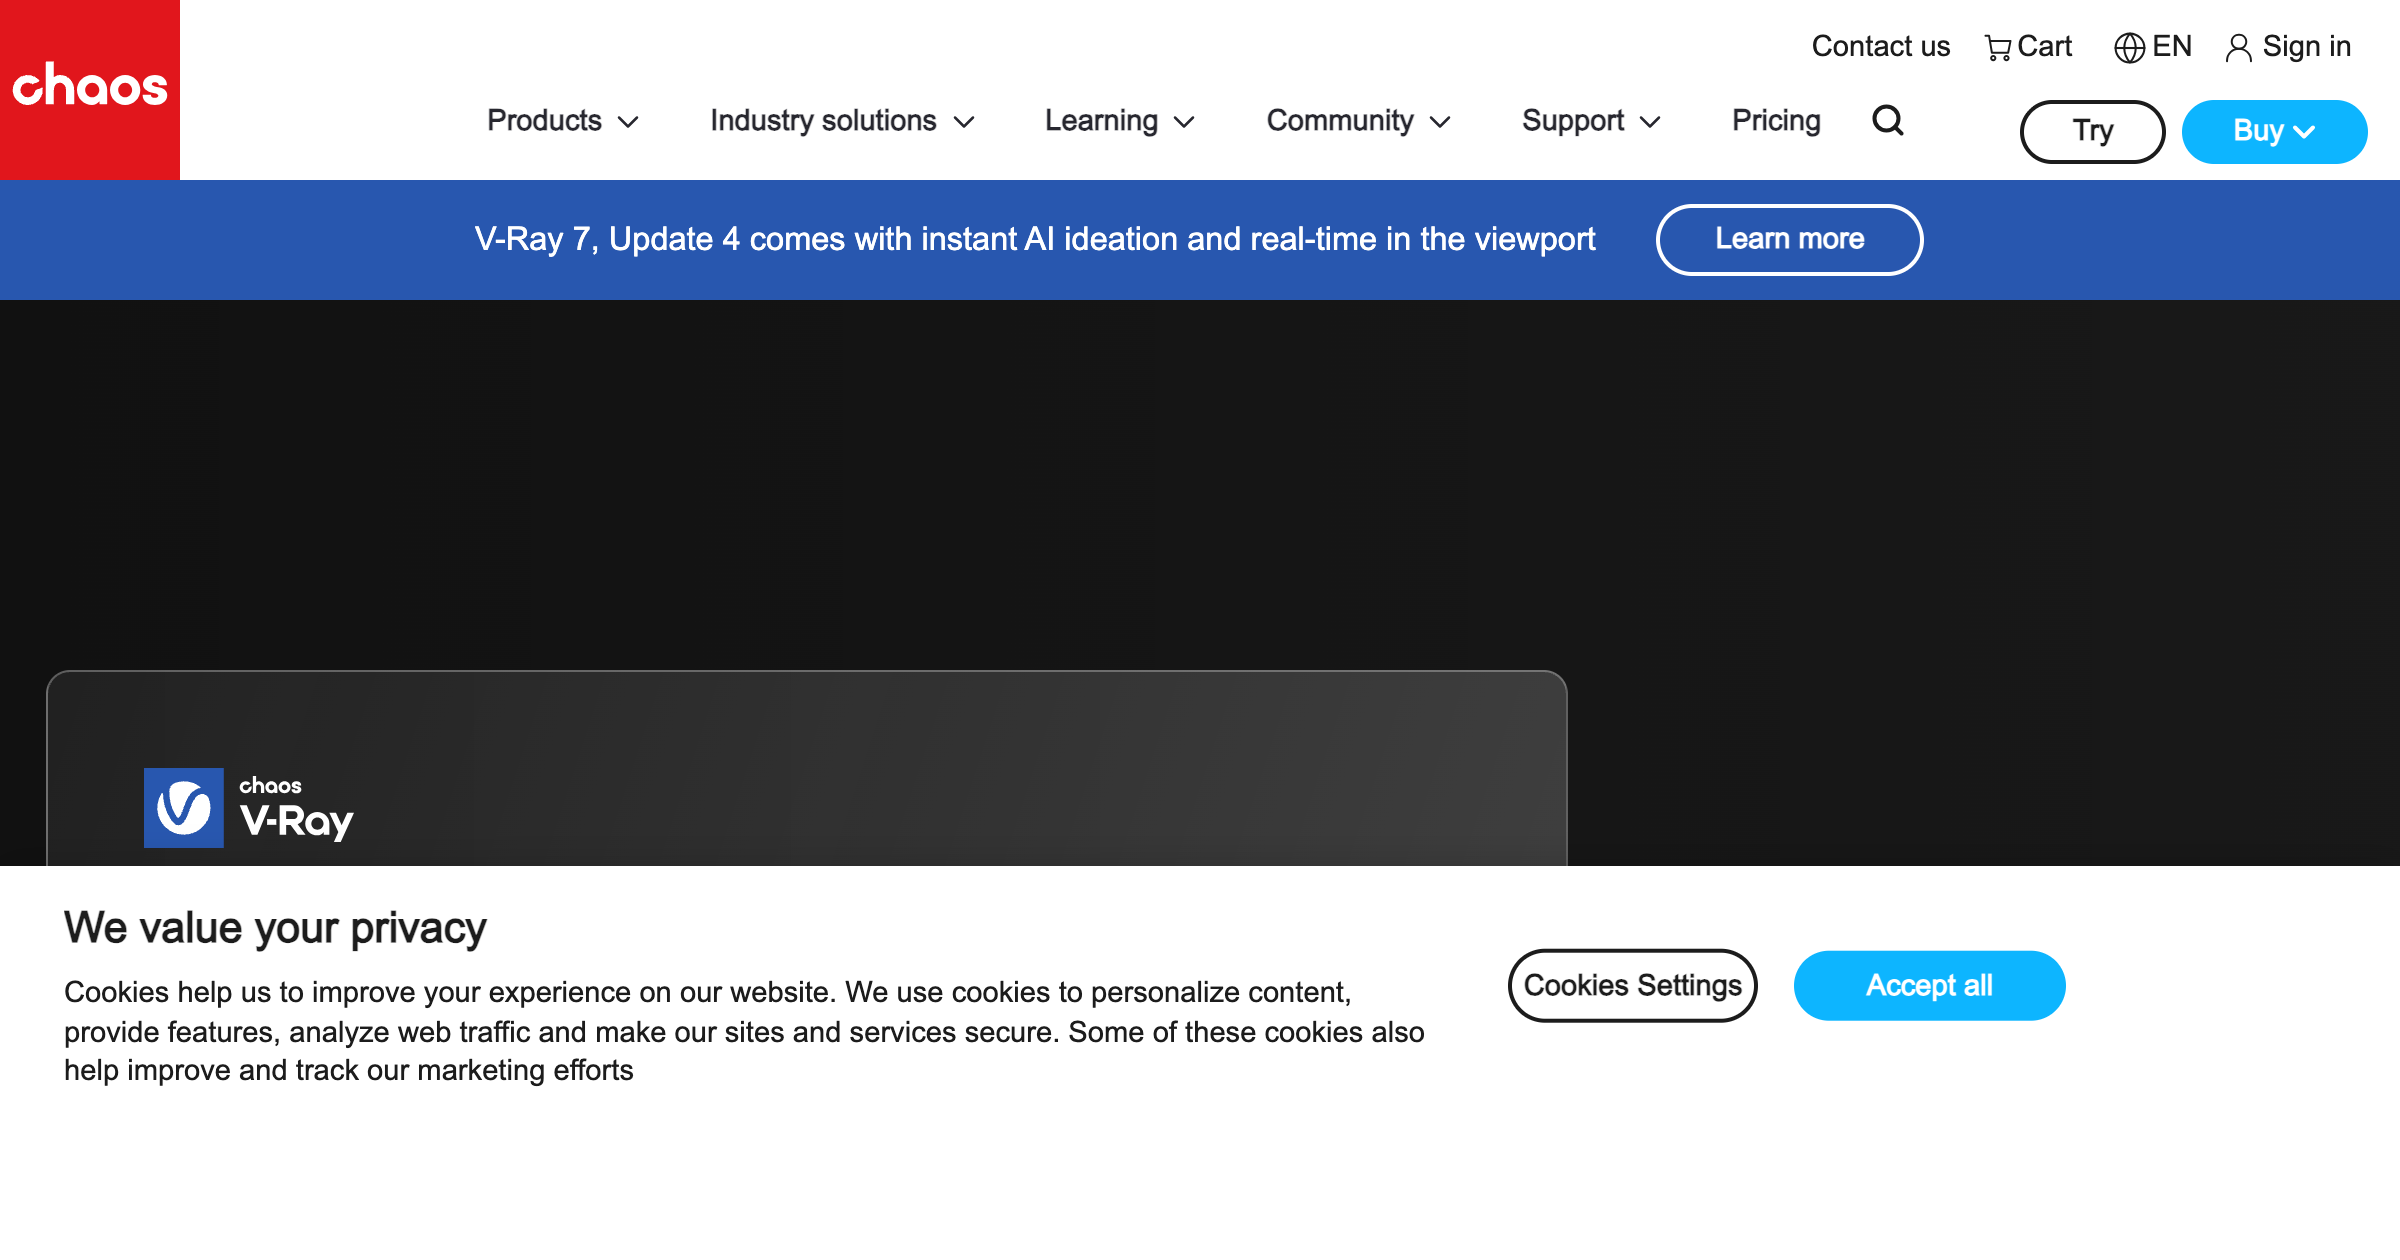This screenshot has width=2400, height=1260.
Task: Expand the Products dropdown menu
Action: point(563,121)
